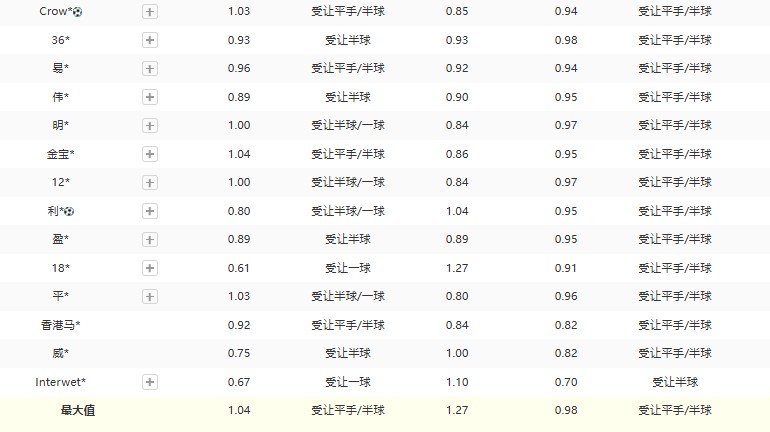Click the plus icon beside 伟*
The height and width of the screenshot is (432, 770).
pos(150,97)
